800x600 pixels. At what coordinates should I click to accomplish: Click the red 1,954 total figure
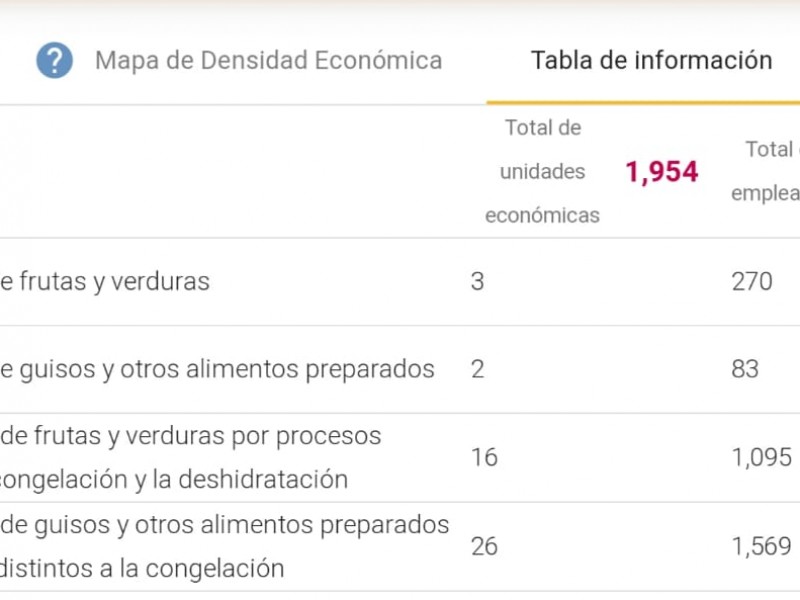(662, 171)
